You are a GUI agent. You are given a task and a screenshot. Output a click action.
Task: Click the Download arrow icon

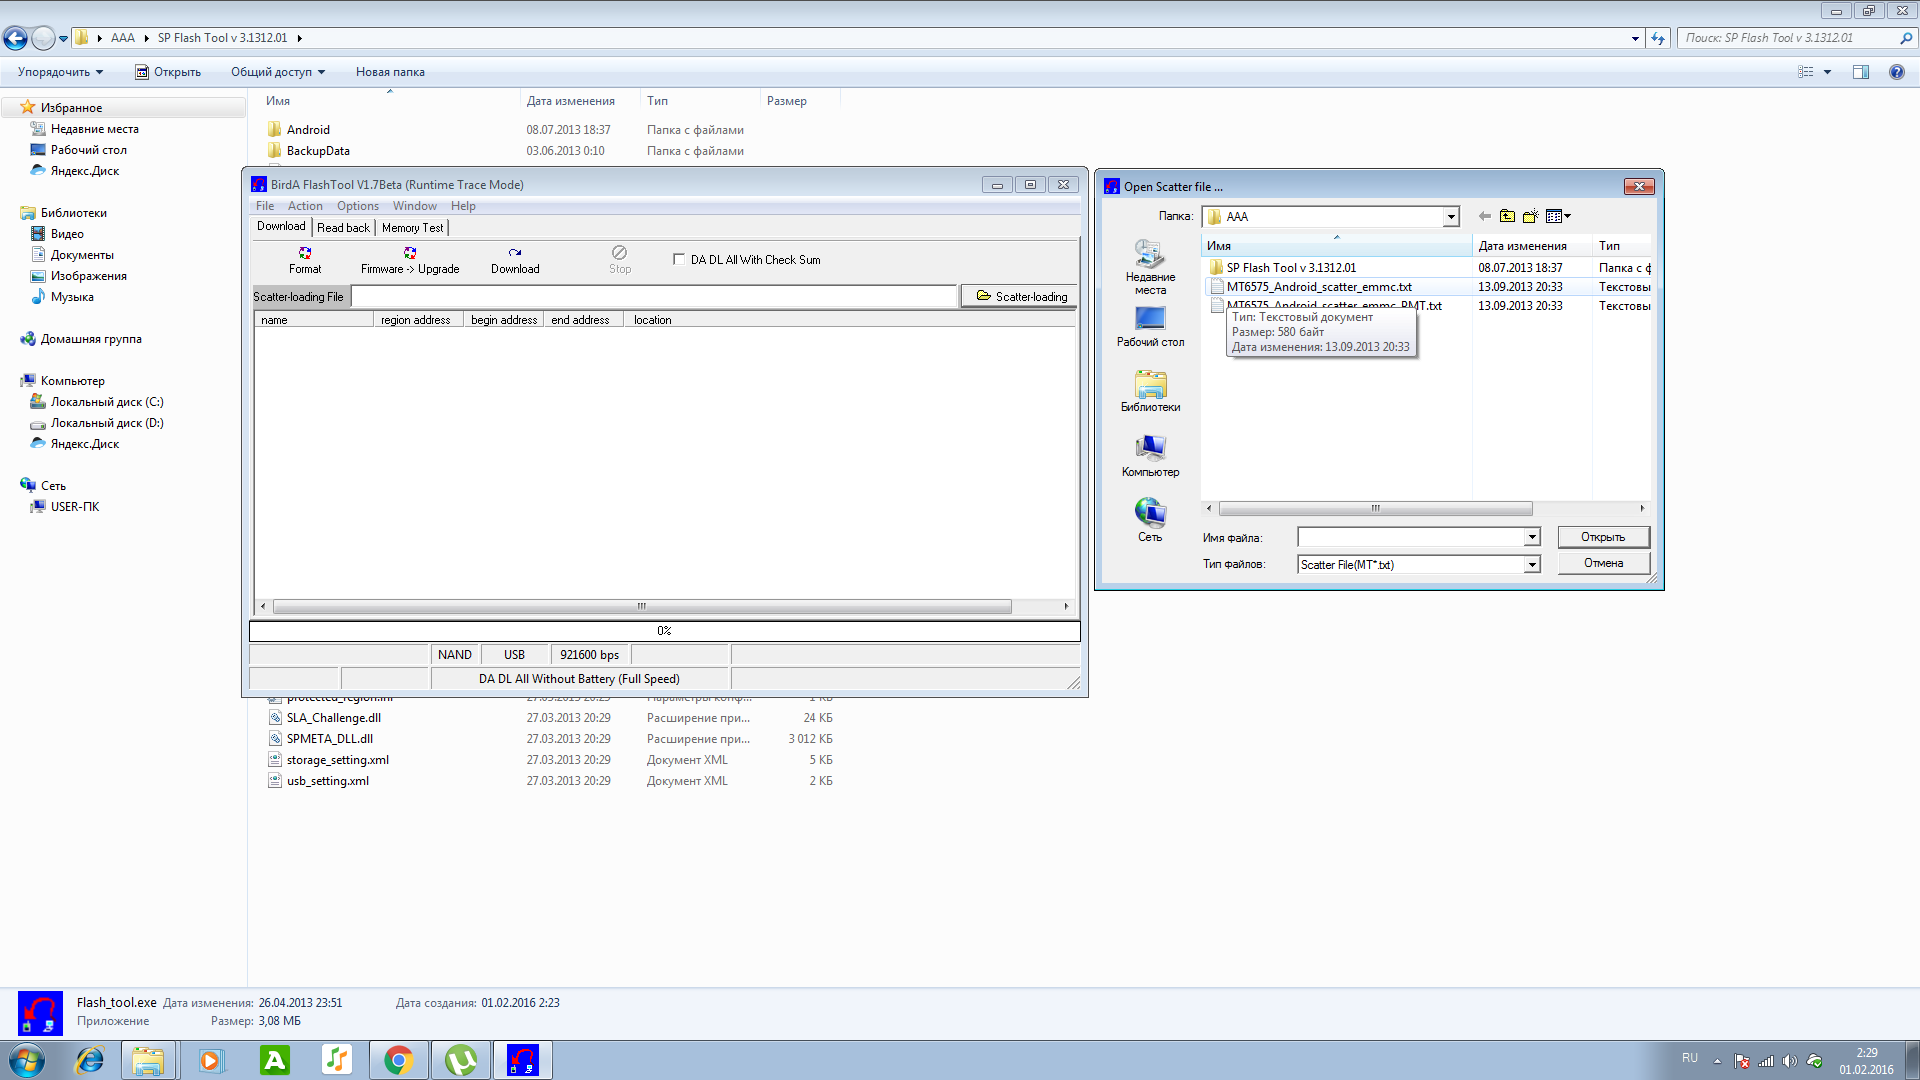coord(515,253)
